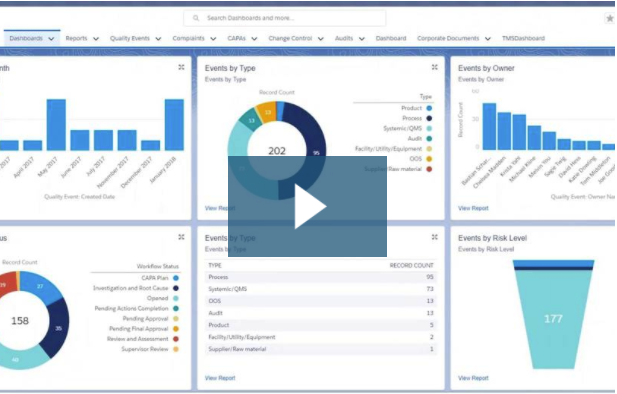This screenshot has width=617, height=394.
Task: Click the CAPA Plan legend color dot
Action: point(176,278)
